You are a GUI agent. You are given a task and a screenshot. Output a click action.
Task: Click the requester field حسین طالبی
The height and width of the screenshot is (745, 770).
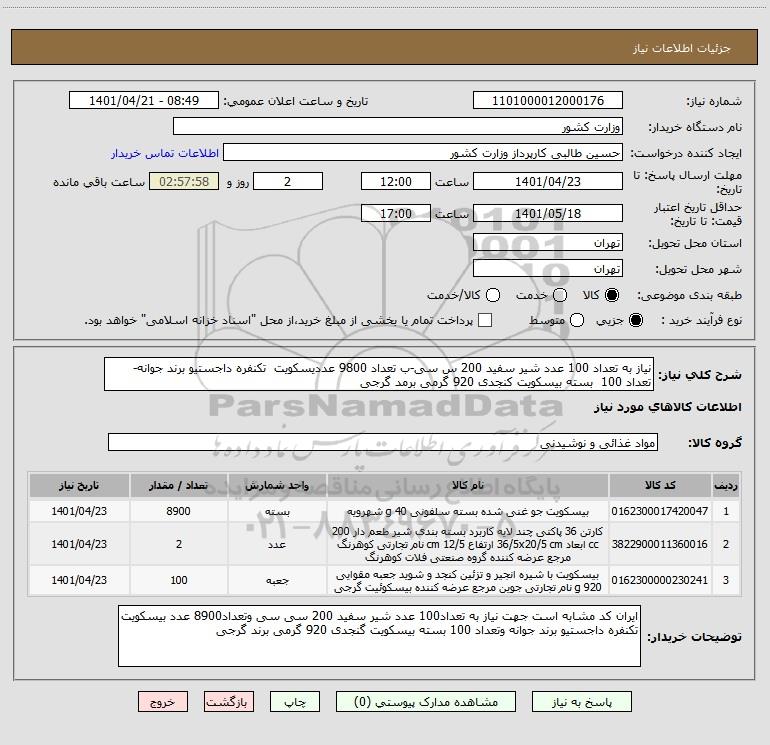(423, 153)
